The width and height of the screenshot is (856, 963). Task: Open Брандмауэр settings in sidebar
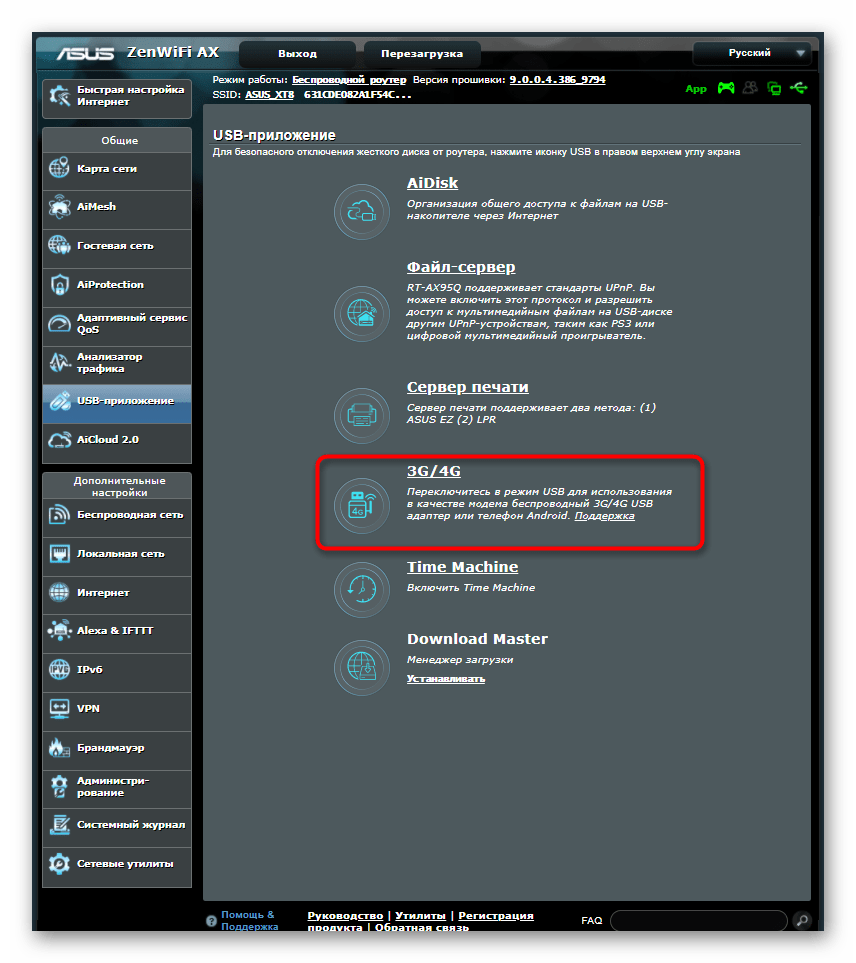pyautogui.click(x=116, y=748)
